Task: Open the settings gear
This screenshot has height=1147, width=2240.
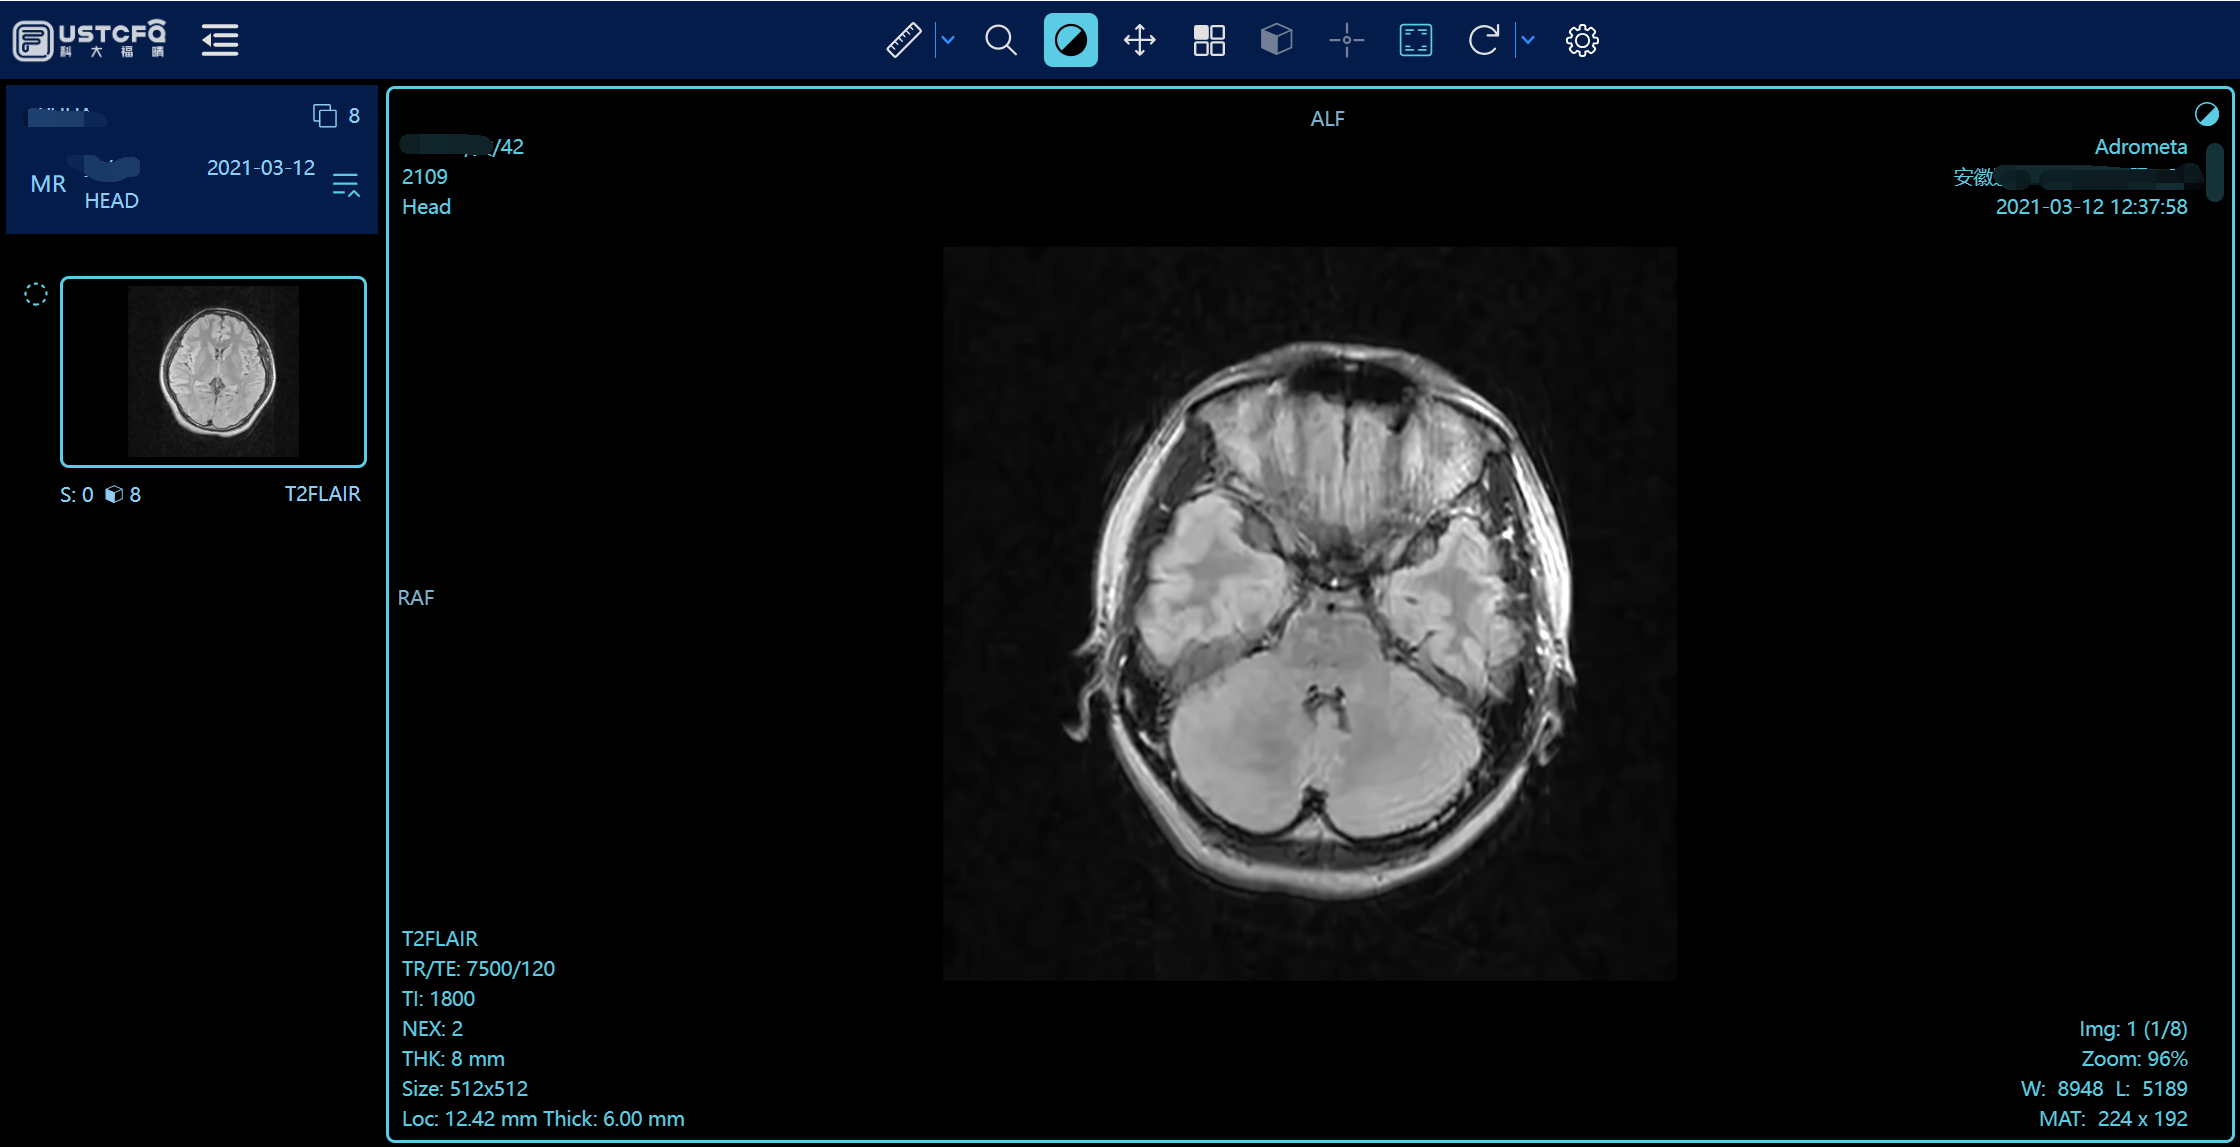Action: 1582,40
